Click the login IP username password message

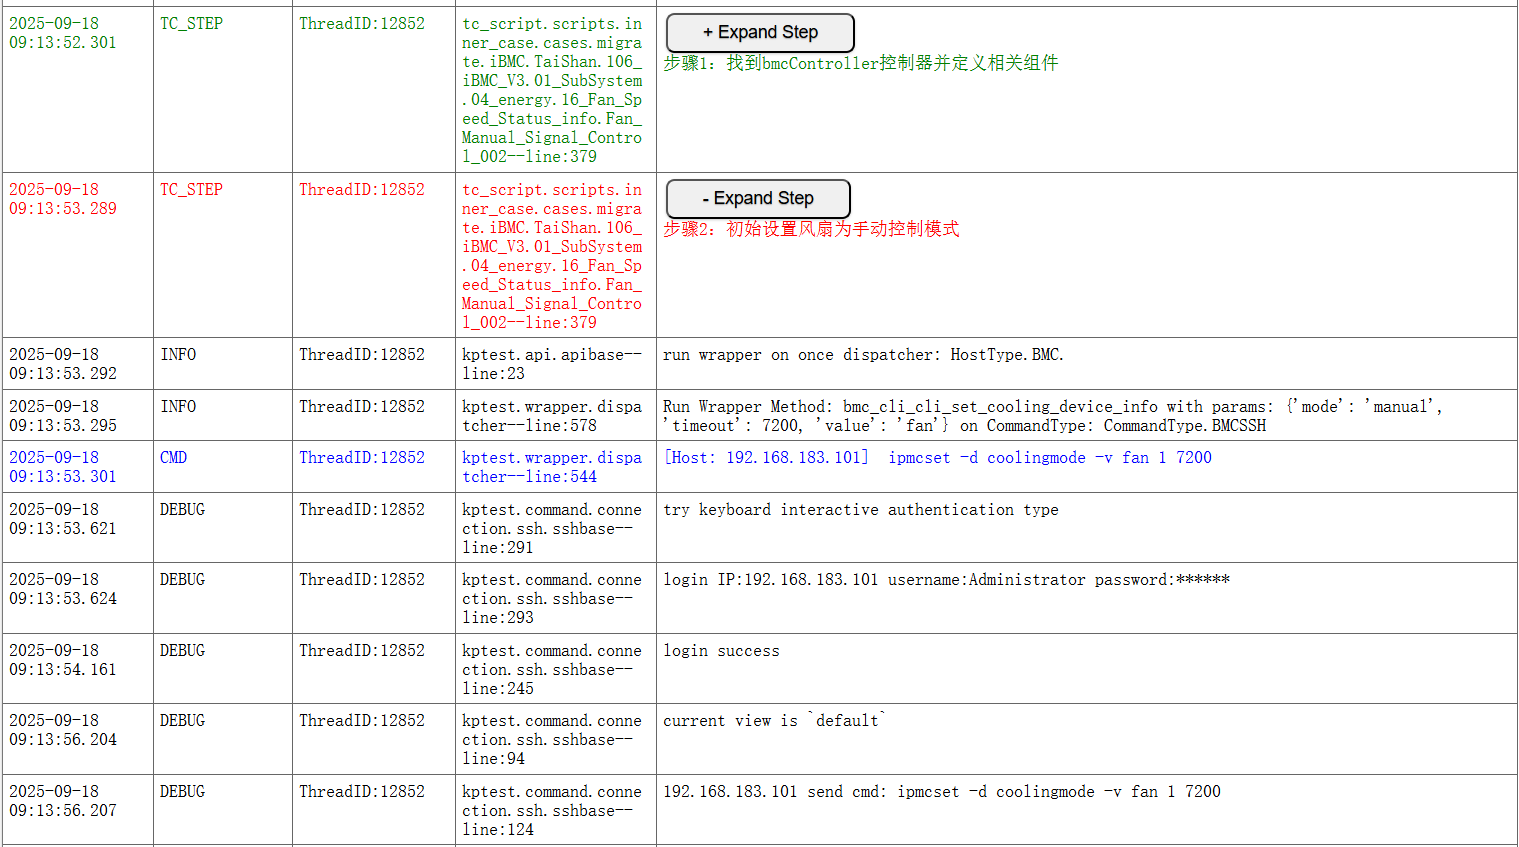[945, 580]
